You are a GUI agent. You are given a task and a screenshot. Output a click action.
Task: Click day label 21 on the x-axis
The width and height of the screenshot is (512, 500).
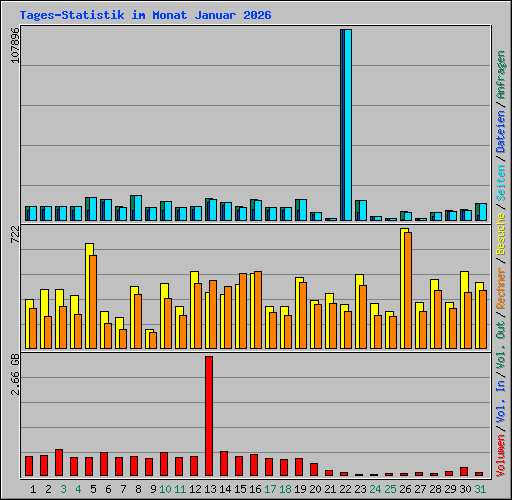(330, 489)
